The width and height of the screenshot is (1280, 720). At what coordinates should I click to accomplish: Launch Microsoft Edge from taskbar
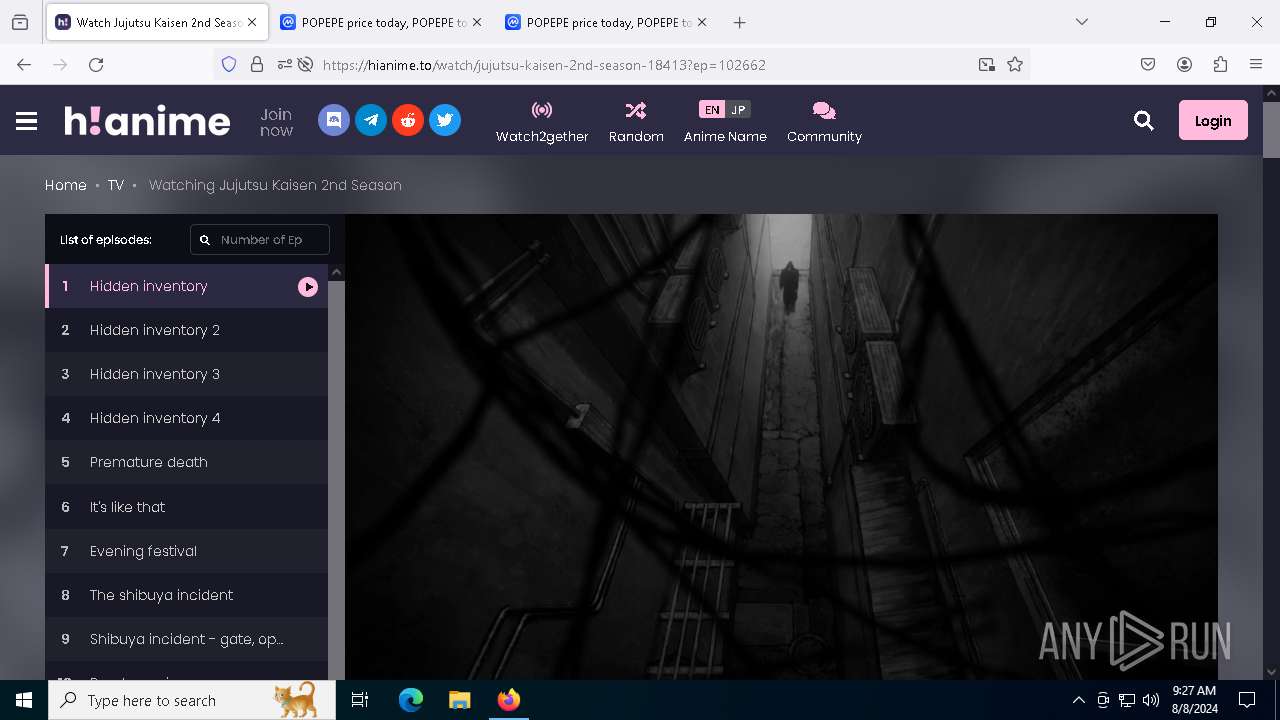(411, 700)
